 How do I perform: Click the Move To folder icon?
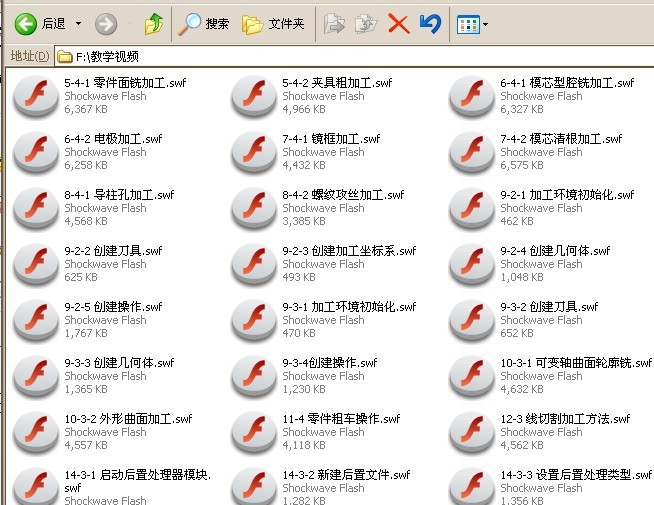tap(334, 24)
